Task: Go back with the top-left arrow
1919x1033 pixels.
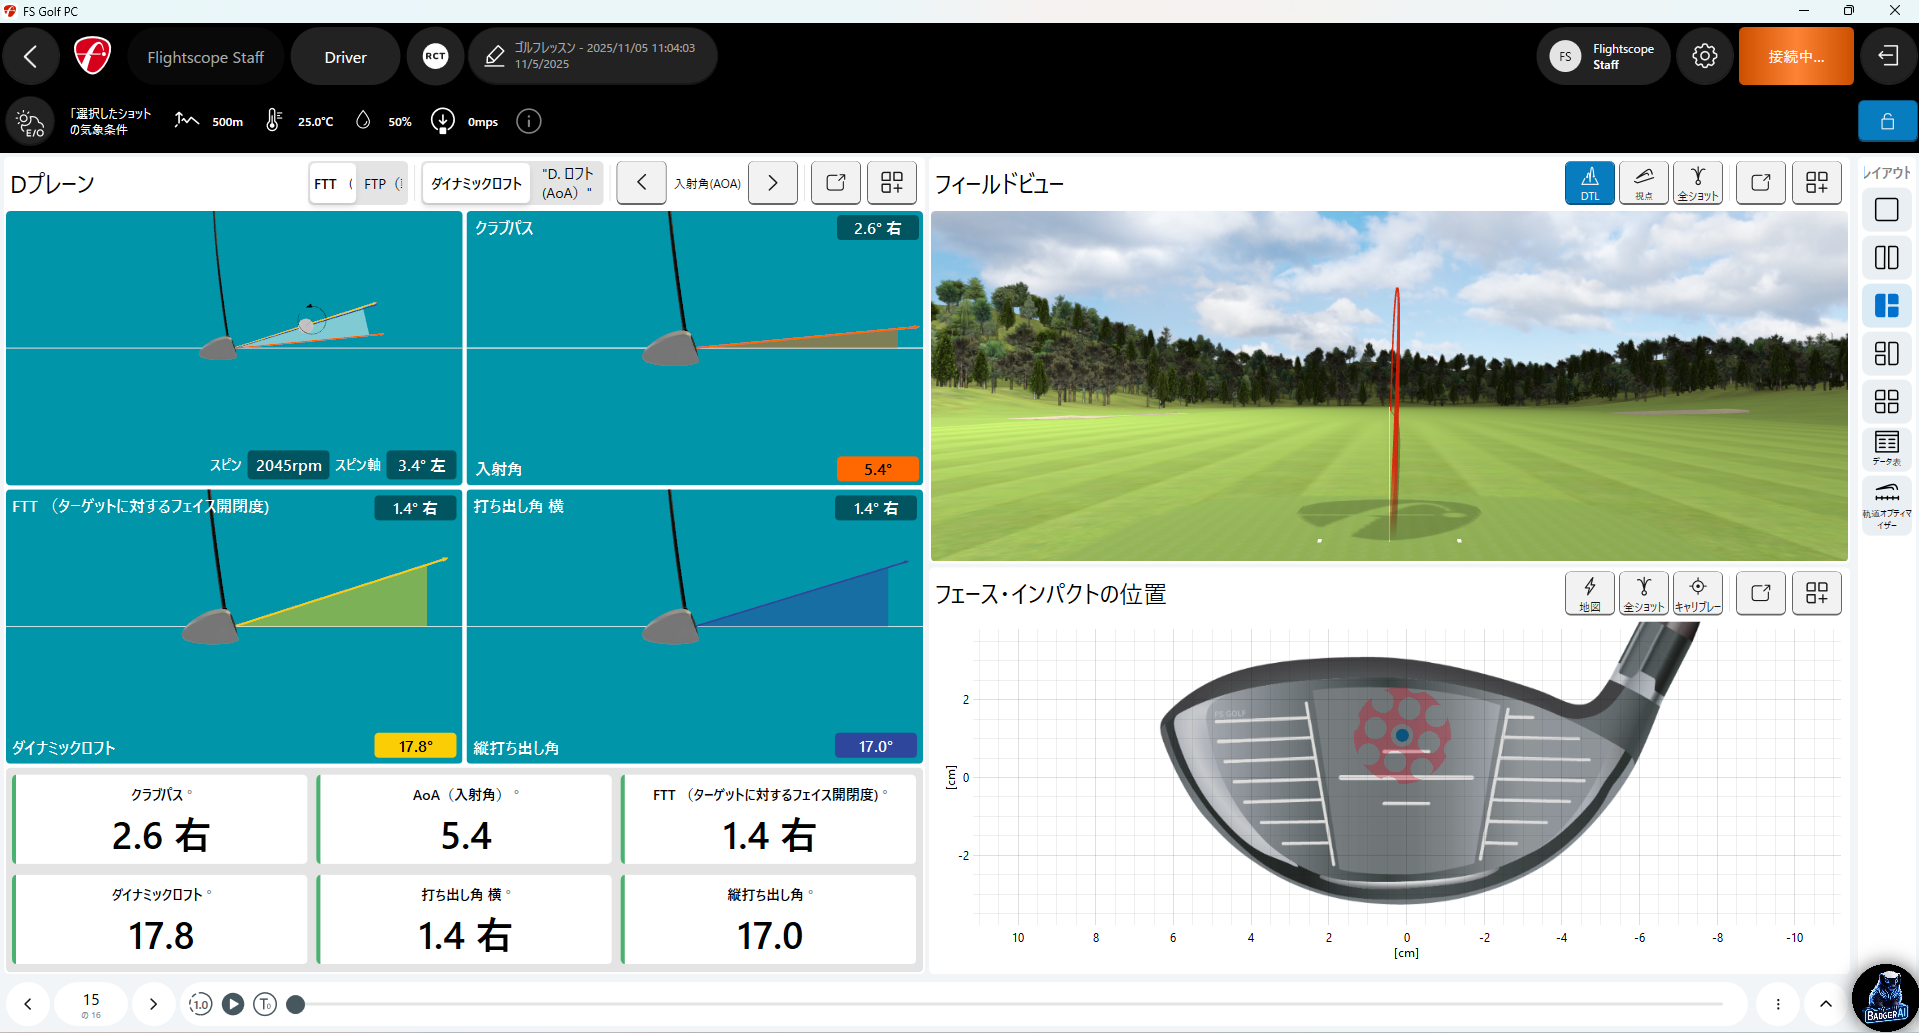Action: (31, 57)
